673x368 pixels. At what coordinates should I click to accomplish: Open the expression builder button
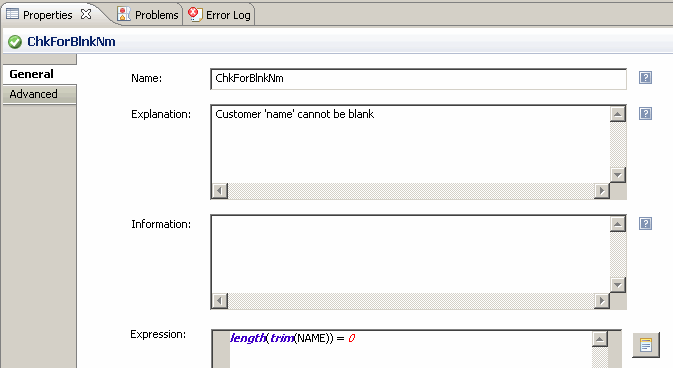click(646, 345)
